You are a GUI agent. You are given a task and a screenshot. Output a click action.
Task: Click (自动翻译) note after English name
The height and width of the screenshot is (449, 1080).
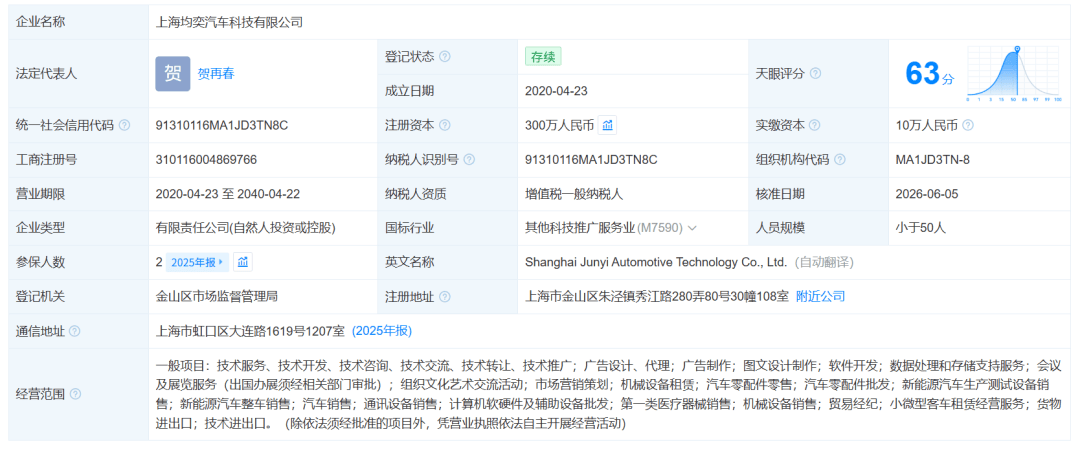(824, 262)
